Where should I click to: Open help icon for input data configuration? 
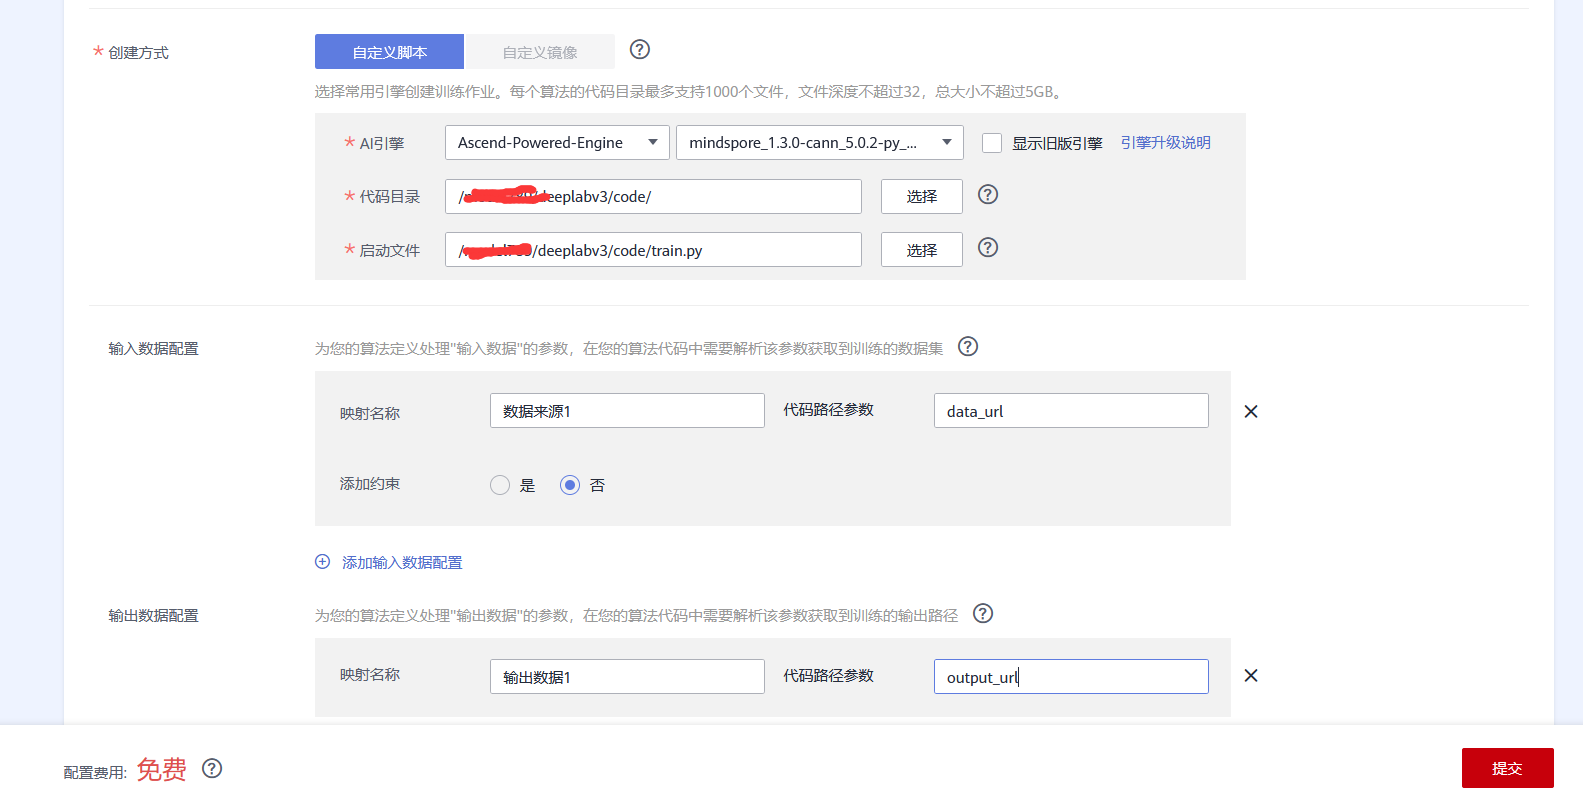[x=968, y=346]
